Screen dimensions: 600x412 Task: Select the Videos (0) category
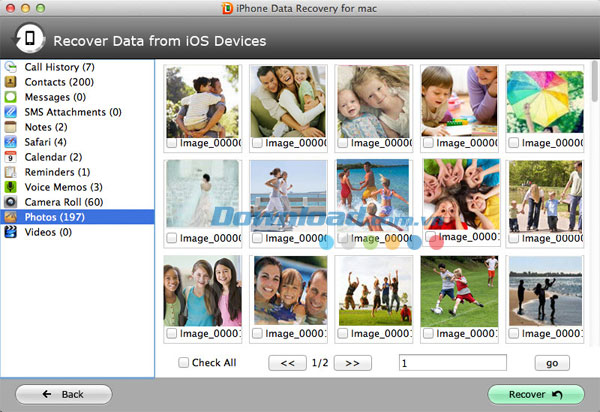click(x=77, y=232)
